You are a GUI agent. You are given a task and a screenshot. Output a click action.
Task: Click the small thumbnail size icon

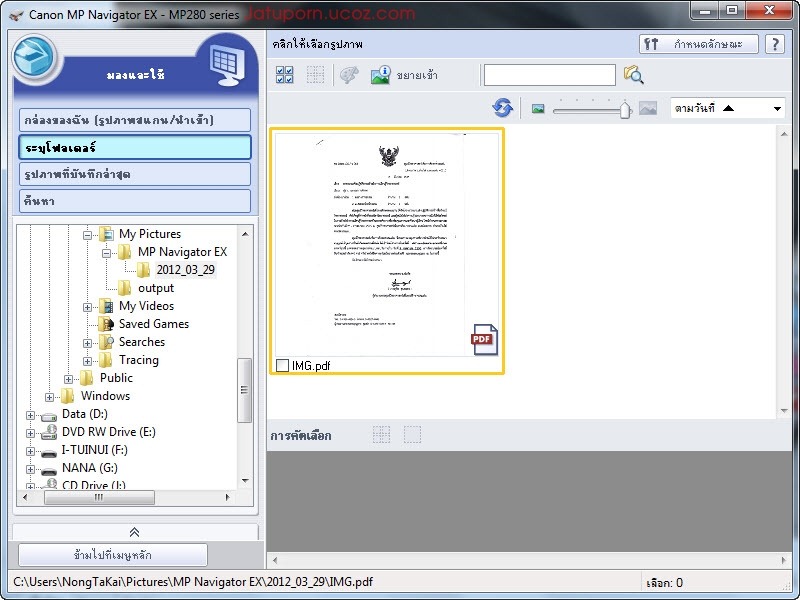538,109
